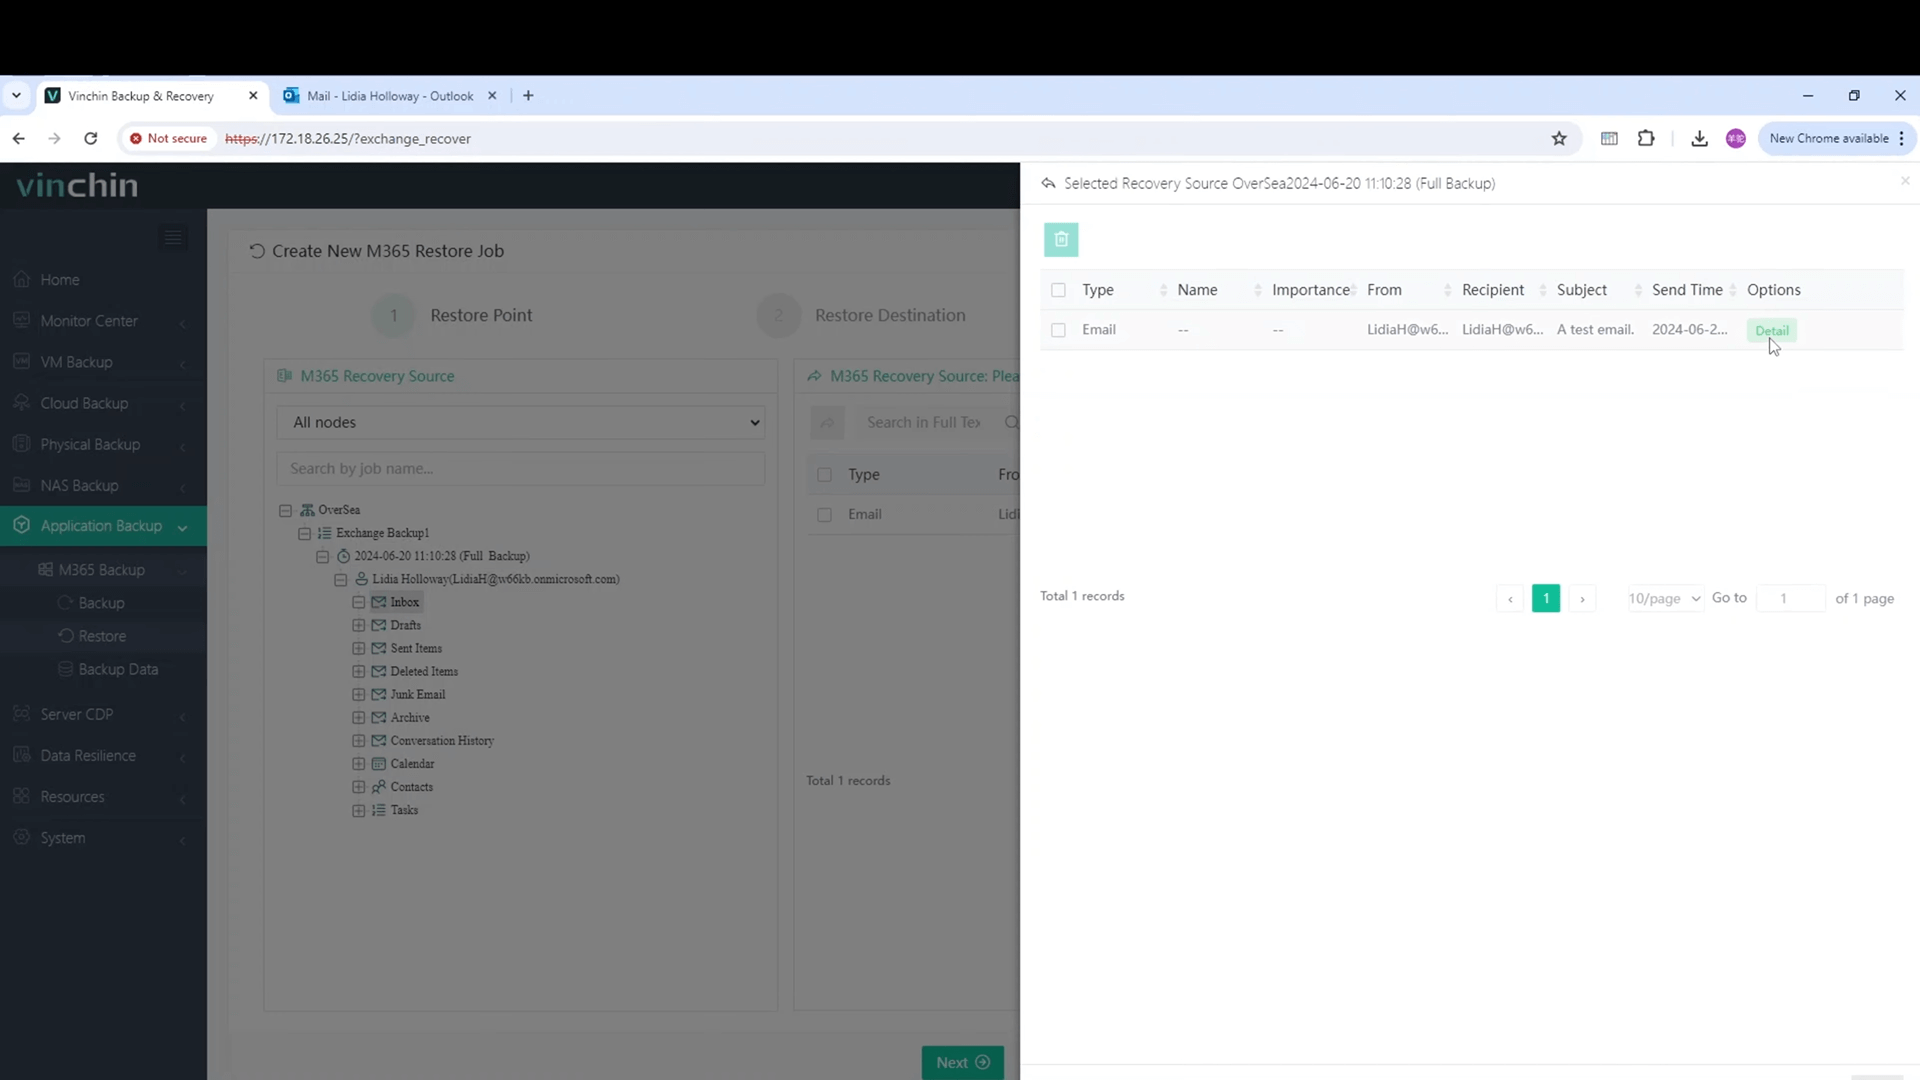Open the browser extensions puzzle icon
The height and width of the screenshot is (1080, 1920).
(1646, 139)
